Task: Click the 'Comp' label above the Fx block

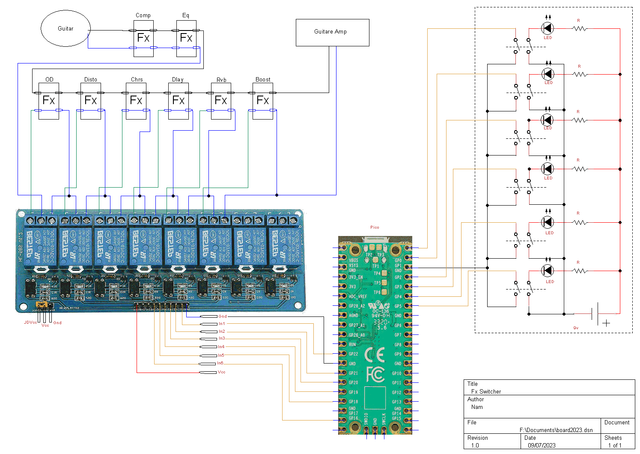Action: coord(143,15)
